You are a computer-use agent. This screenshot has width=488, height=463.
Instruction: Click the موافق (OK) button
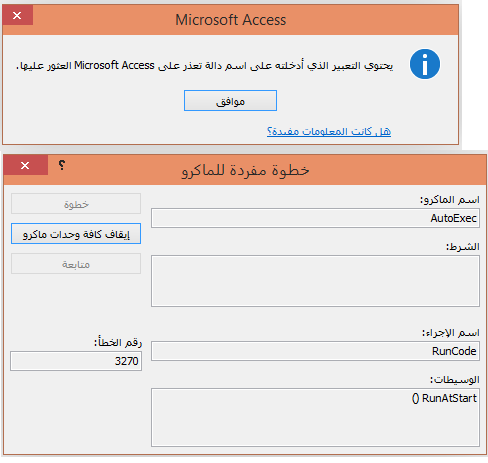(x=230, y=101)
